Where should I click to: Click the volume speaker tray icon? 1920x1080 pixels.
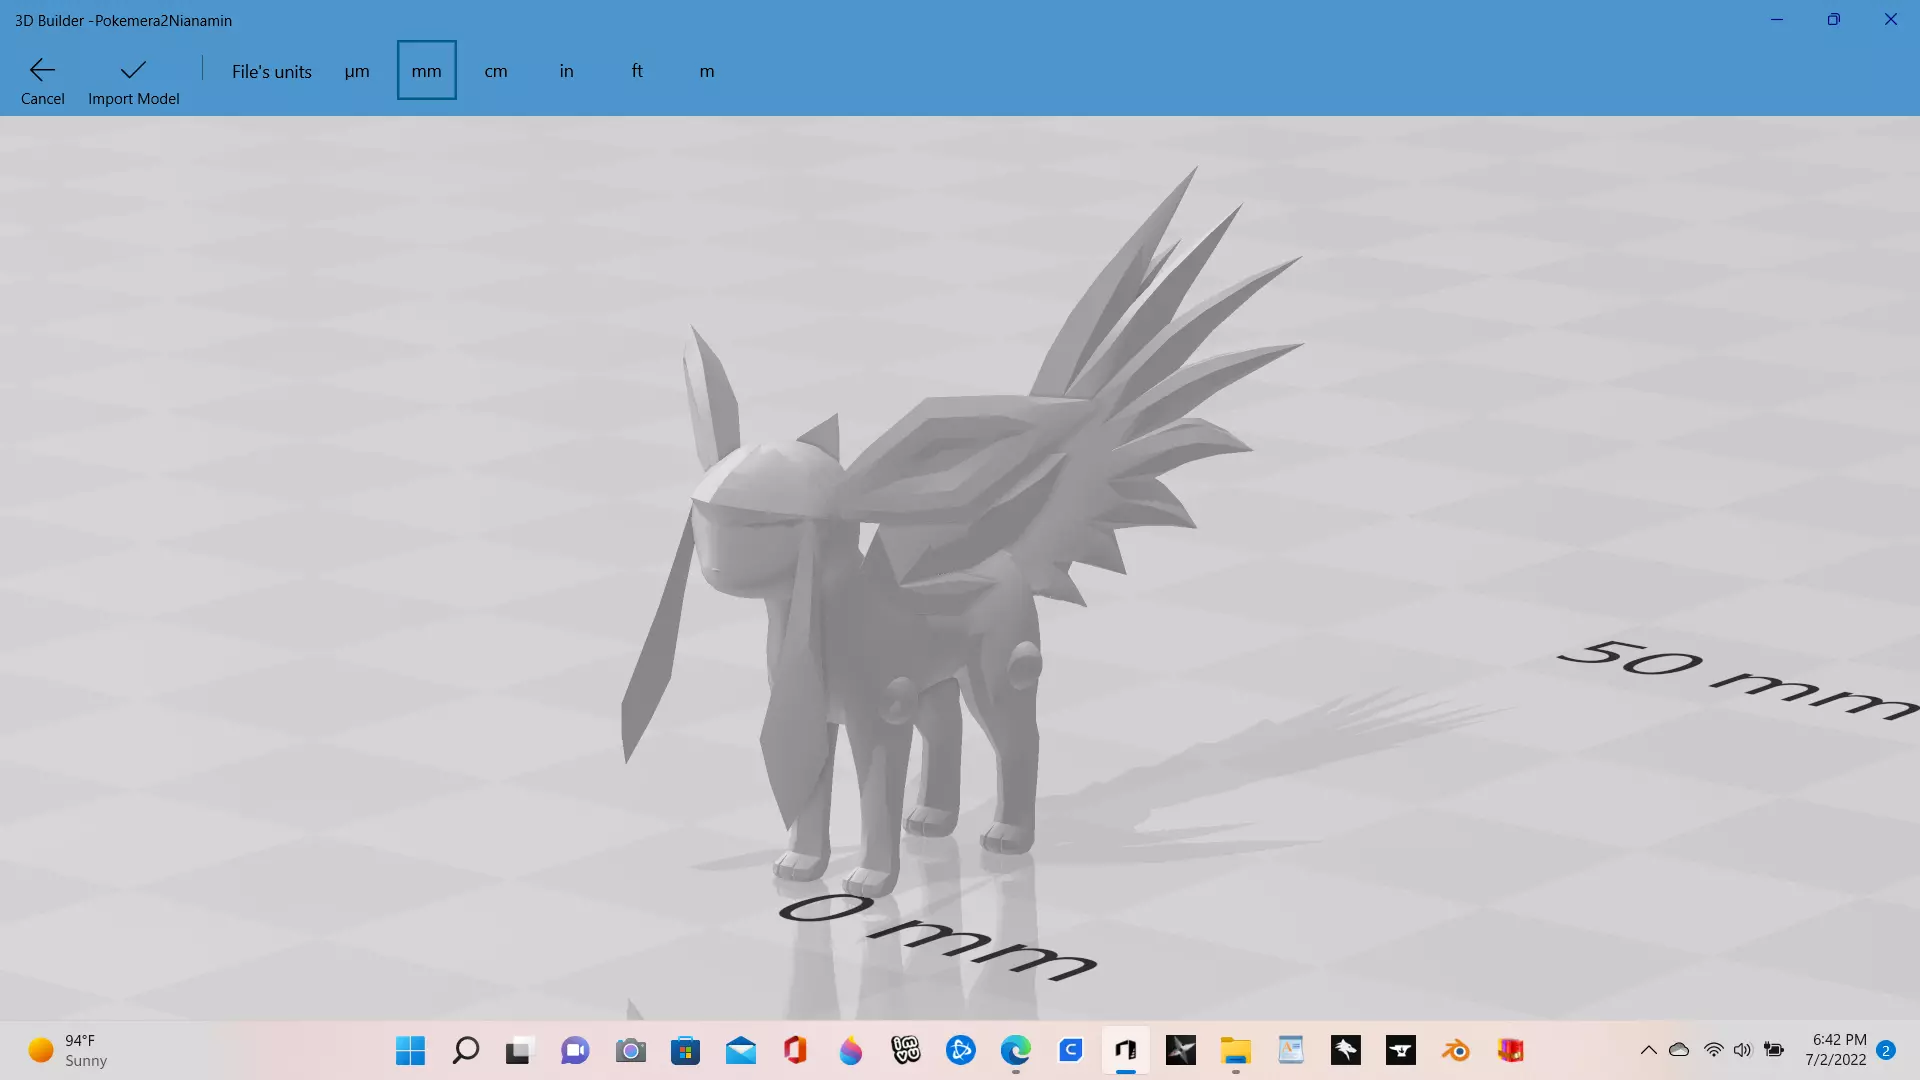pyautogui.click(x=1743, y=1050)
